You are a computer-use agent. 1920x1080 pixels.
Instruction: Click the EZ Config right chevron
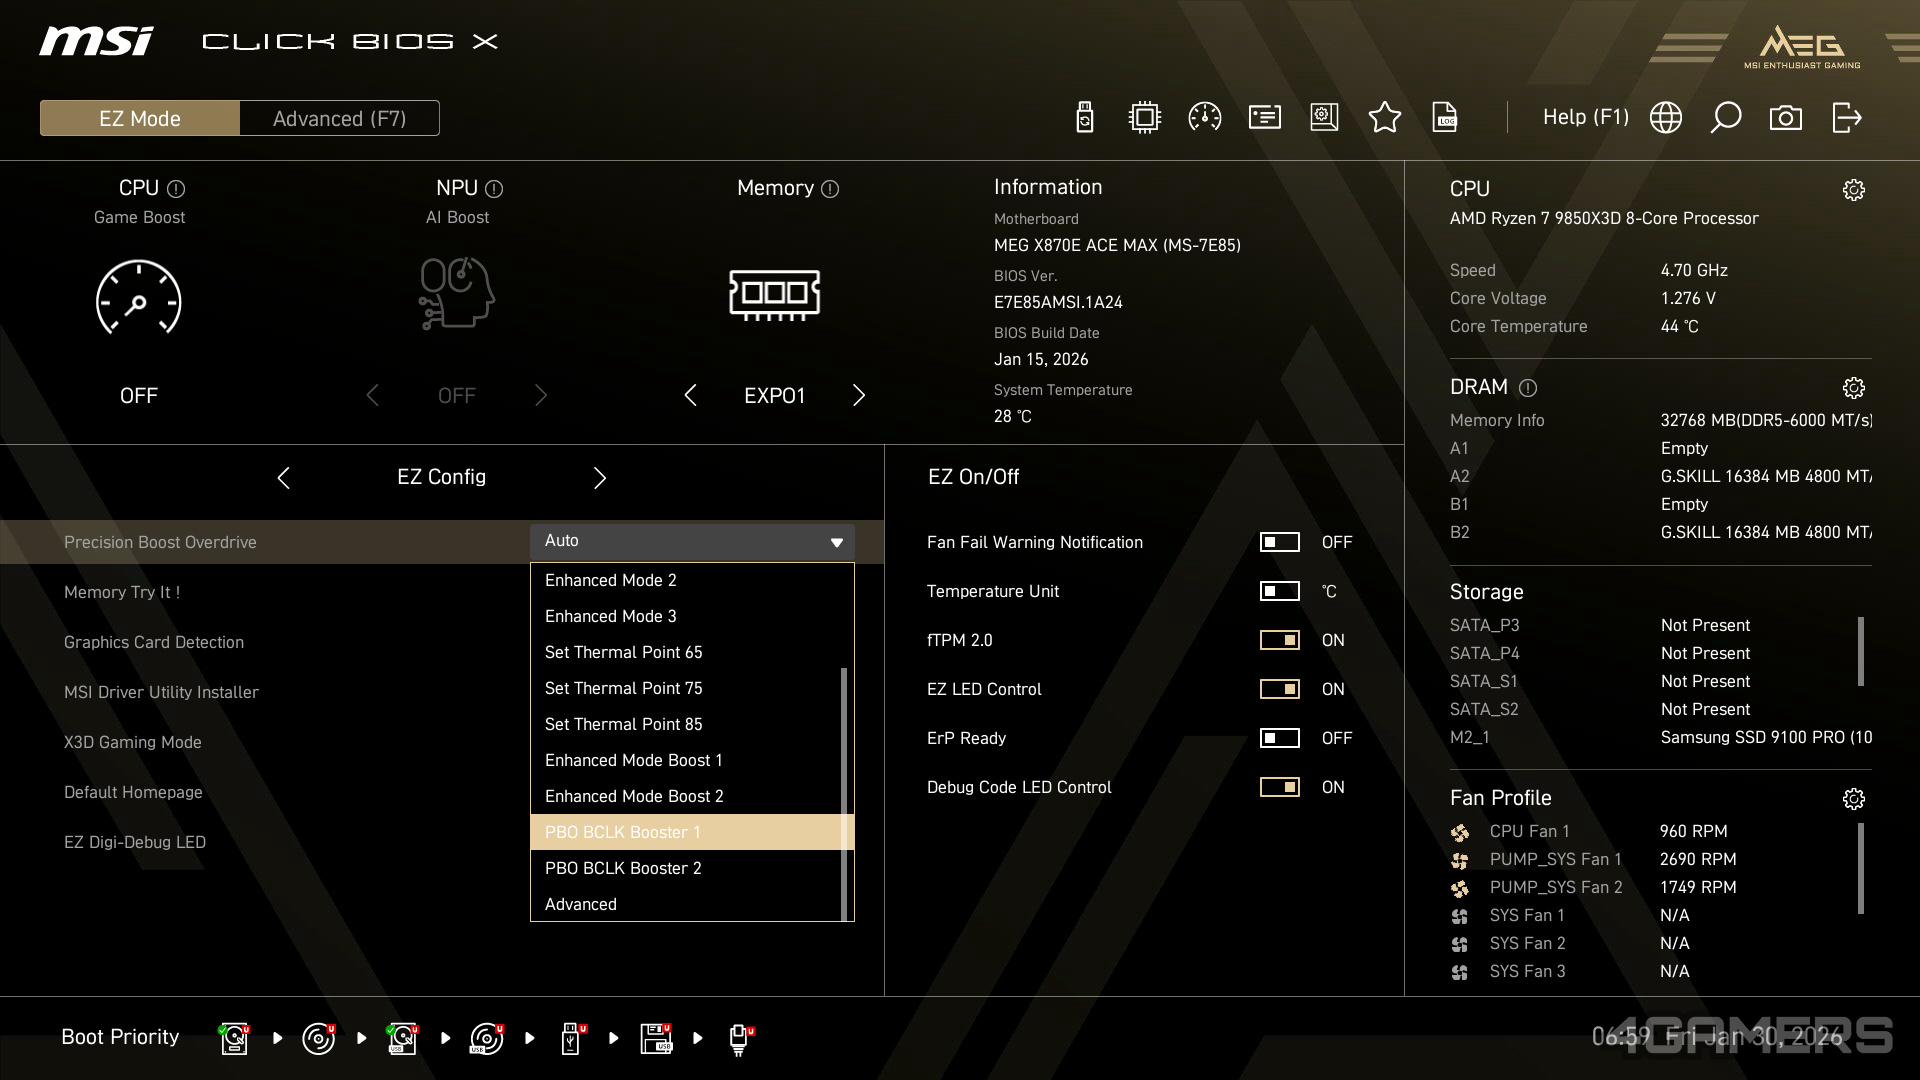pyautogui.click(x=600, y=478)
